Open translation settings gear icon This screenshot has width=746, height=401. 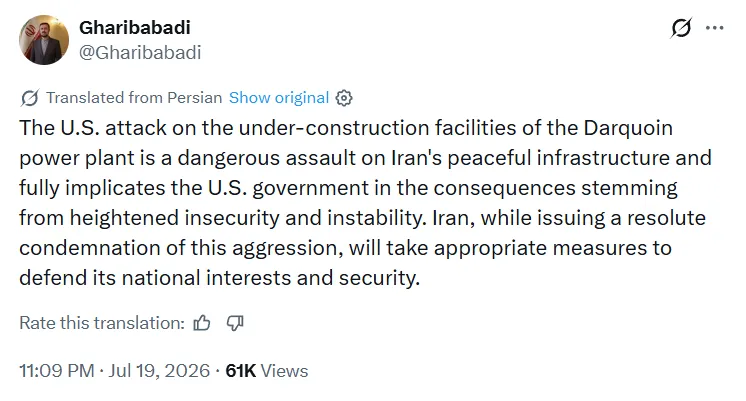(x=344, y=98)
